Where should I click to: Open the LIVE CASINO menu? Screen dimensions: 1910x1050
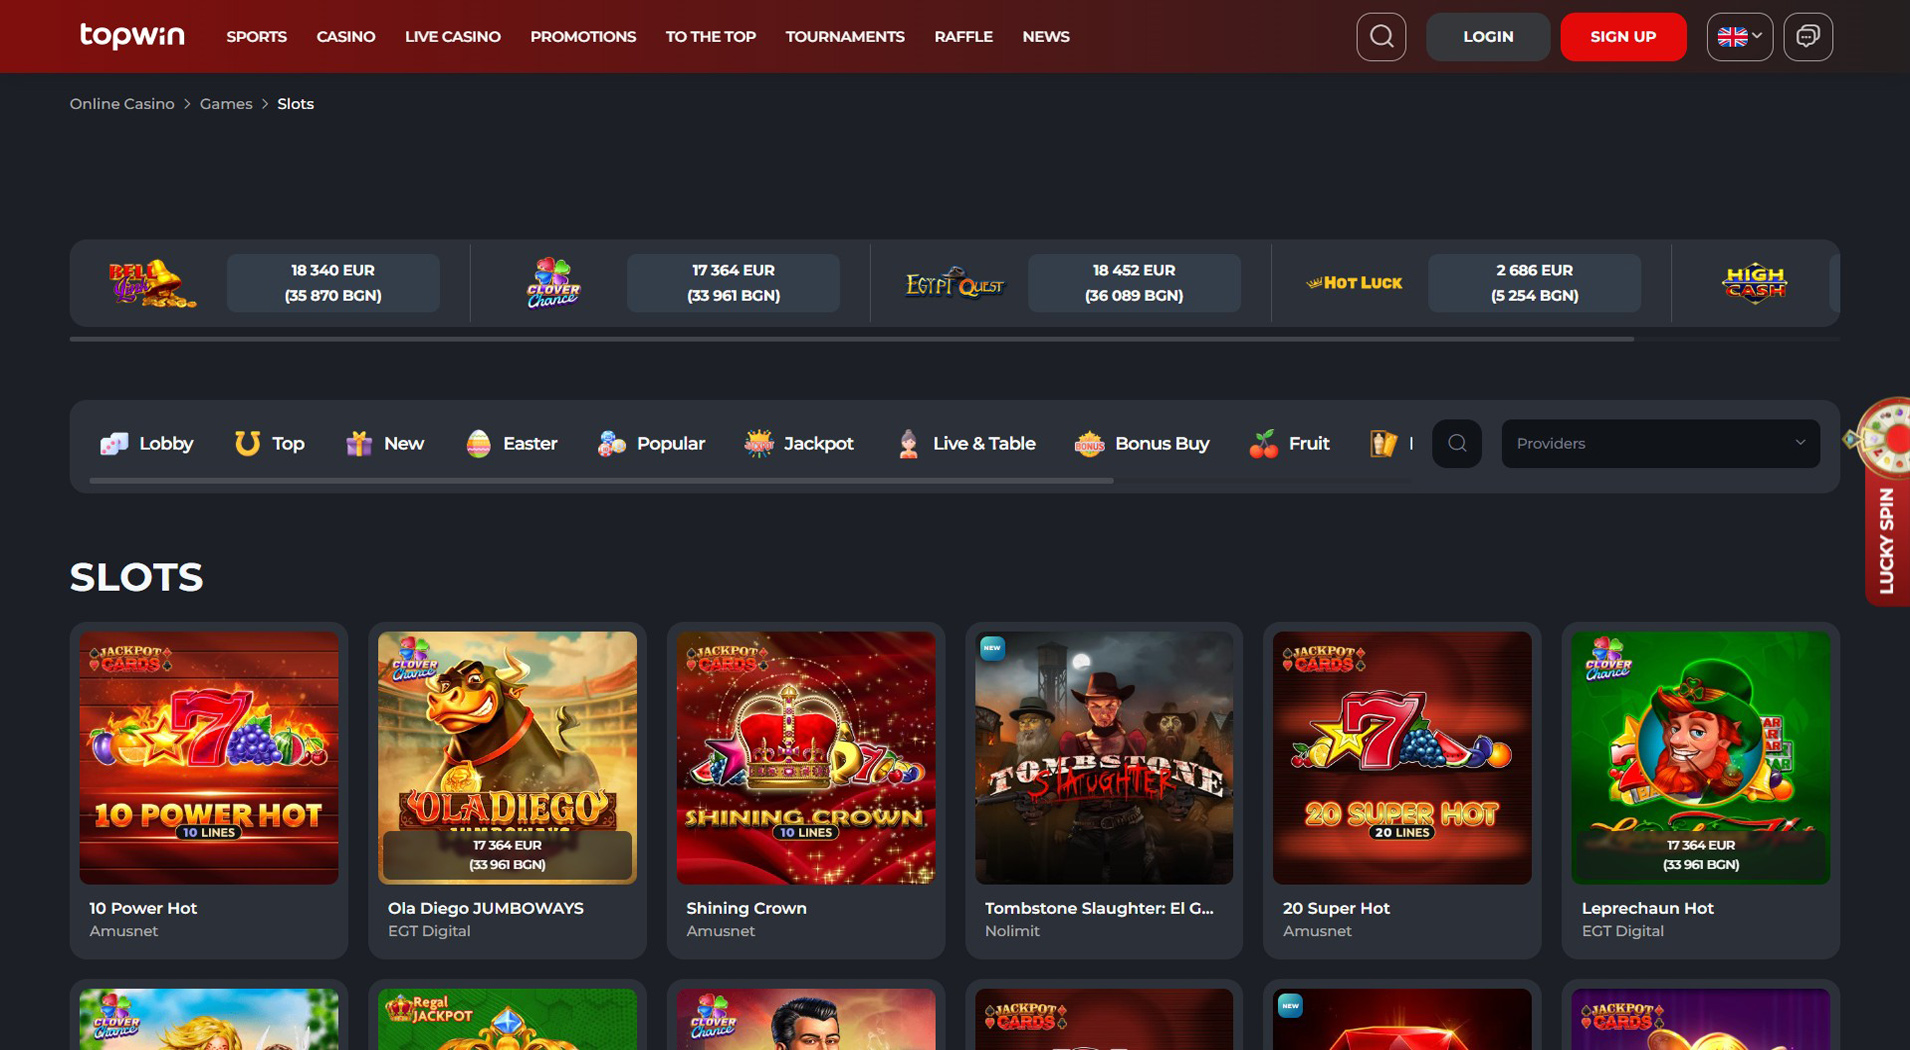(x=453, y=37)
